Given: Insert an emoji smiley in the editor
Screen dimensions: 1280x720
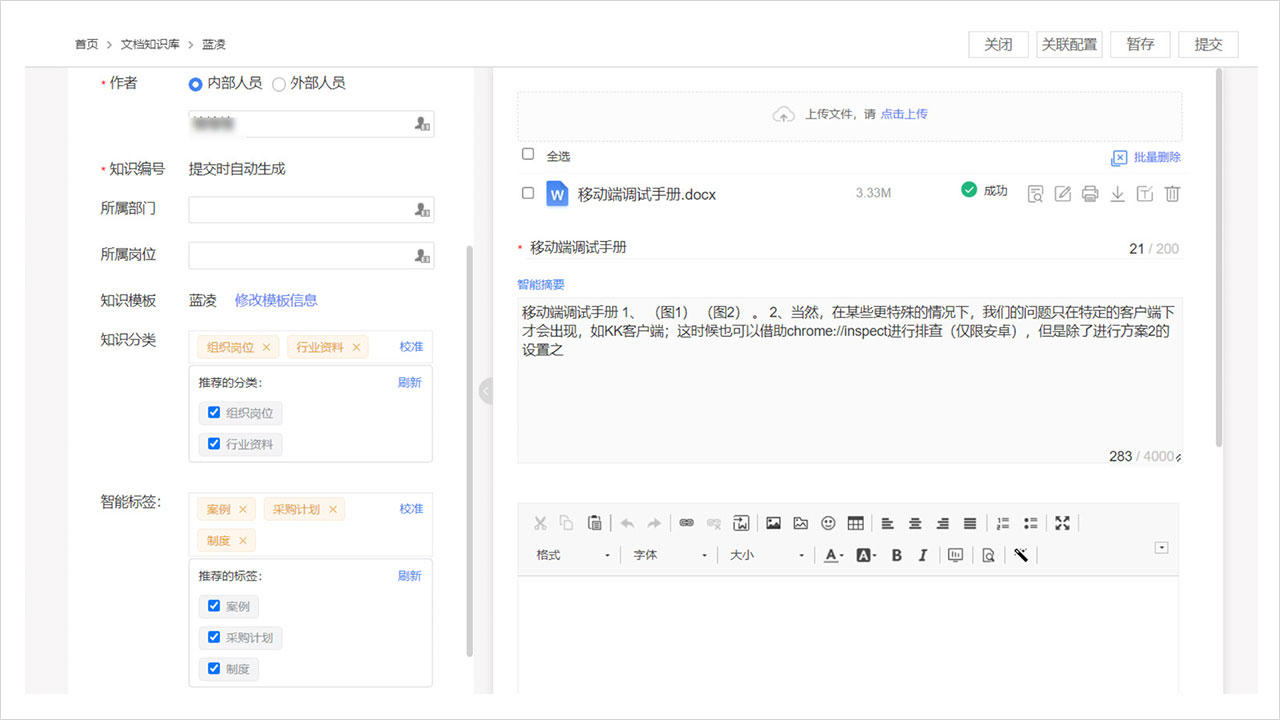Looking at the screenshot, I should click(828, 523).
